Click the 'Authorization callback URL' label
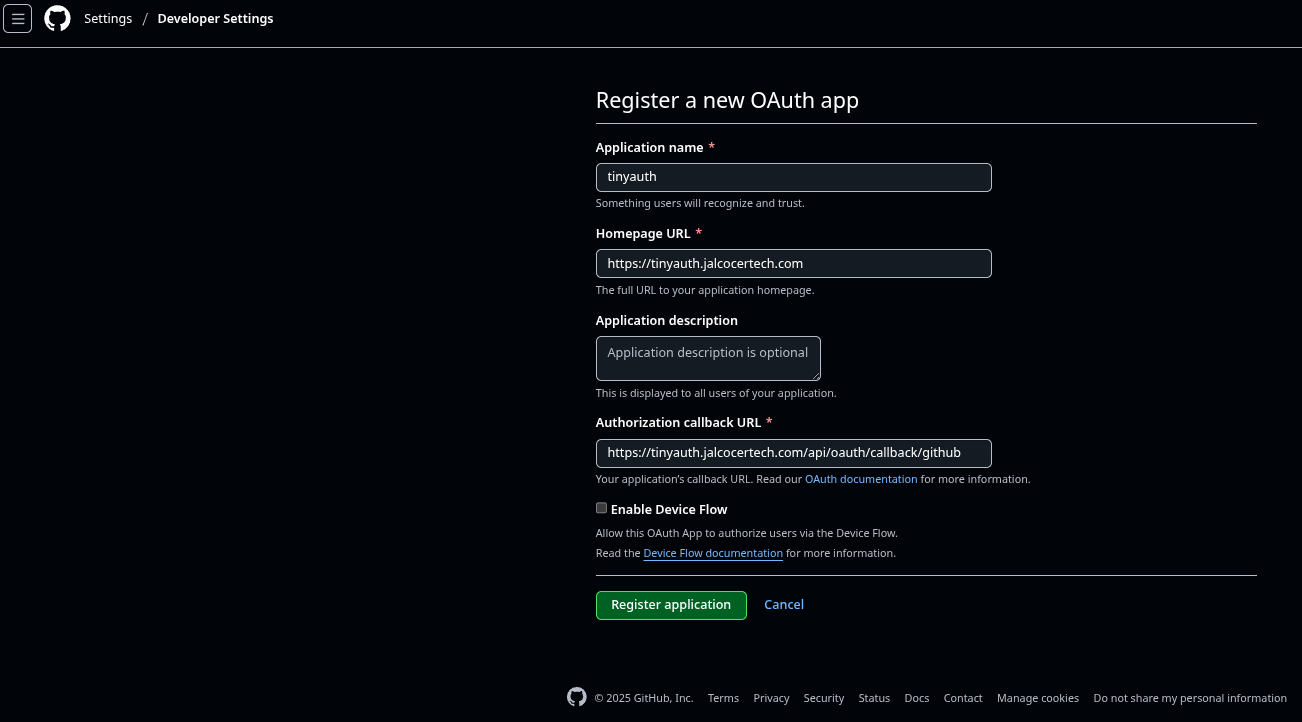Screen dimensions: 1302x722 pyautogui.click(x=678, y=422)
